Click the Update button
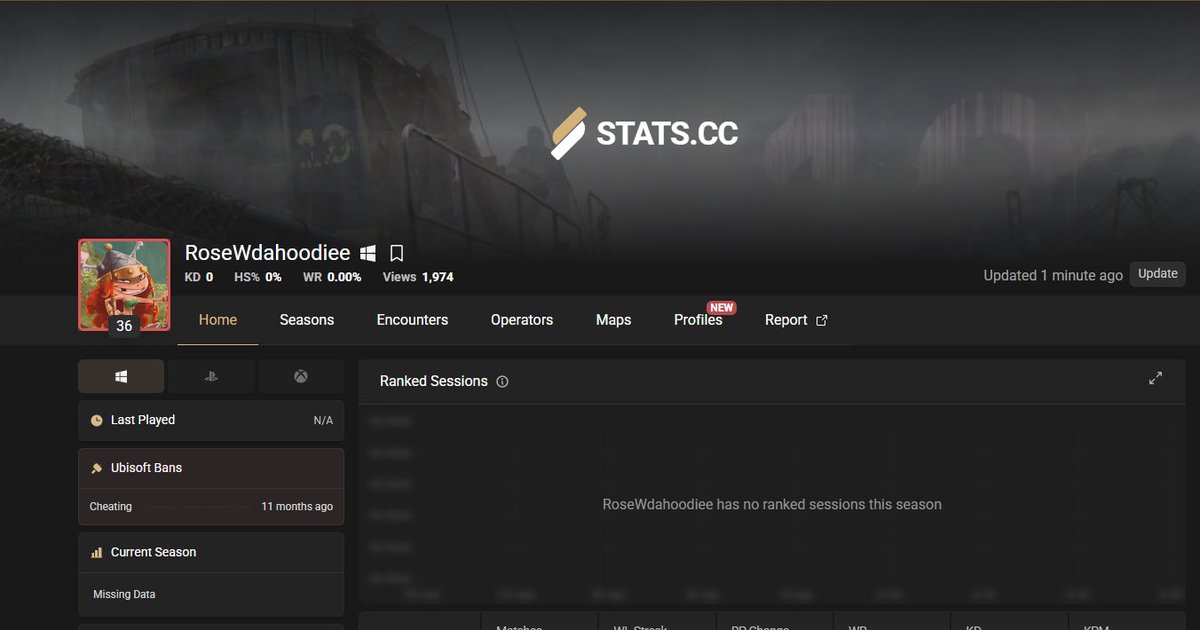 pos(1158,274)
